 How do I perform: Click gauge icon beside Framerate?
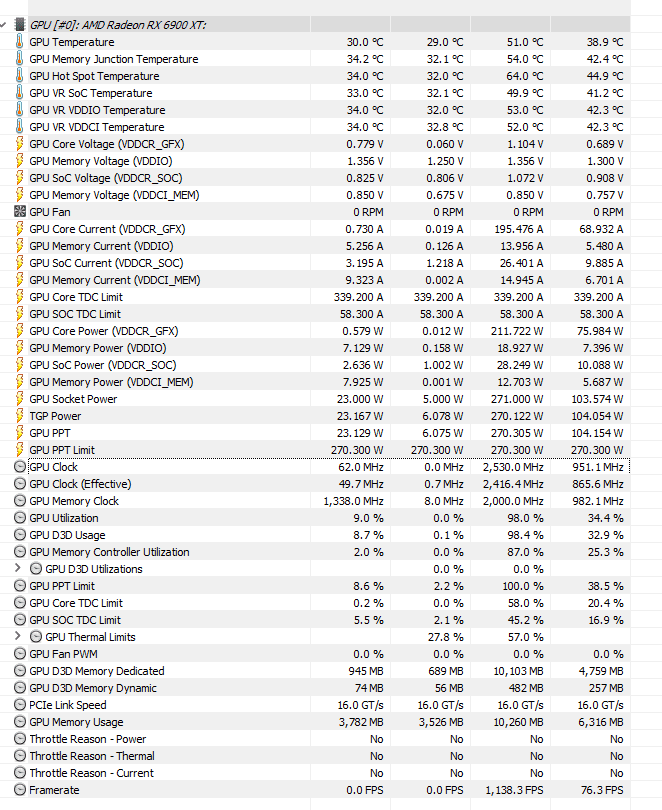coord(20,790)
